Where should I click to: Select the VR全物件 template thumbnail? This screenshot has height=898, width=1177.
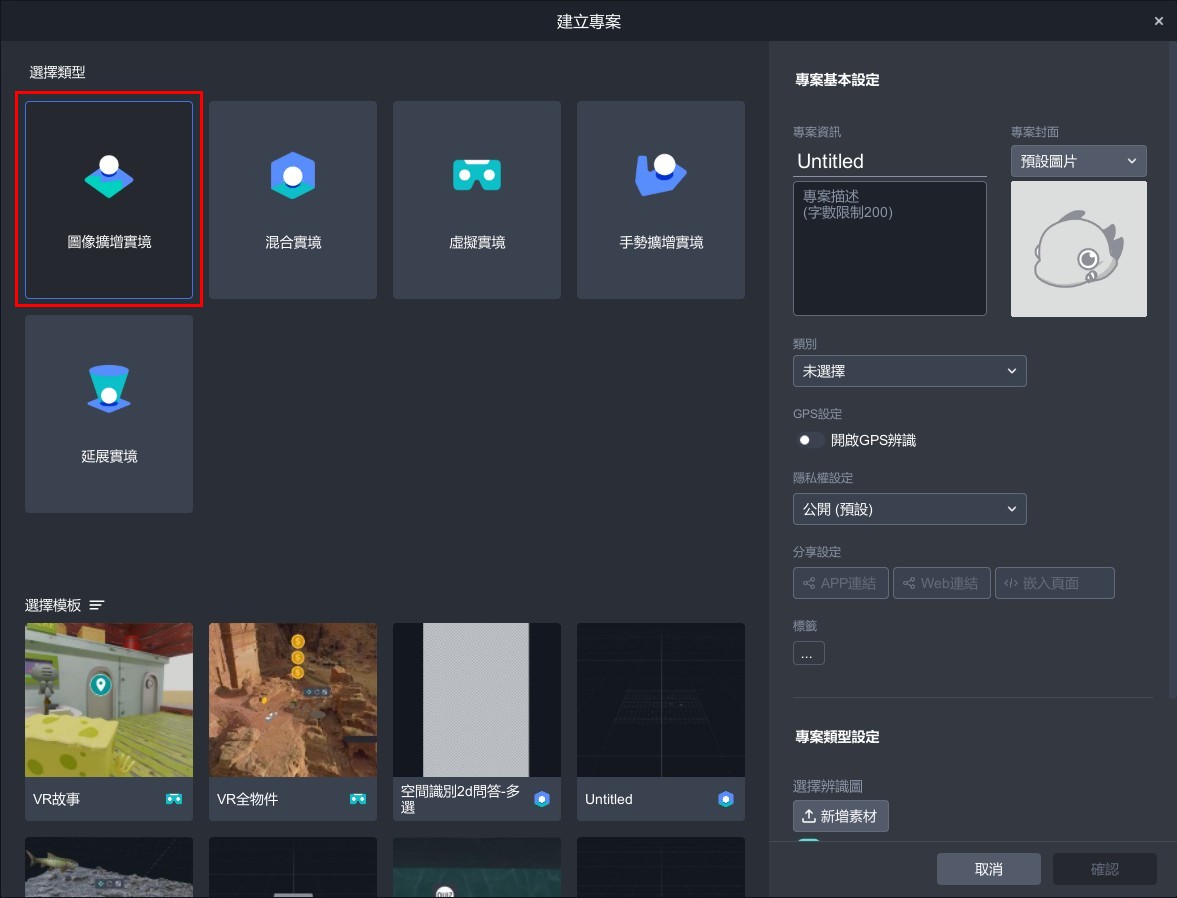[x=293, y=700]
